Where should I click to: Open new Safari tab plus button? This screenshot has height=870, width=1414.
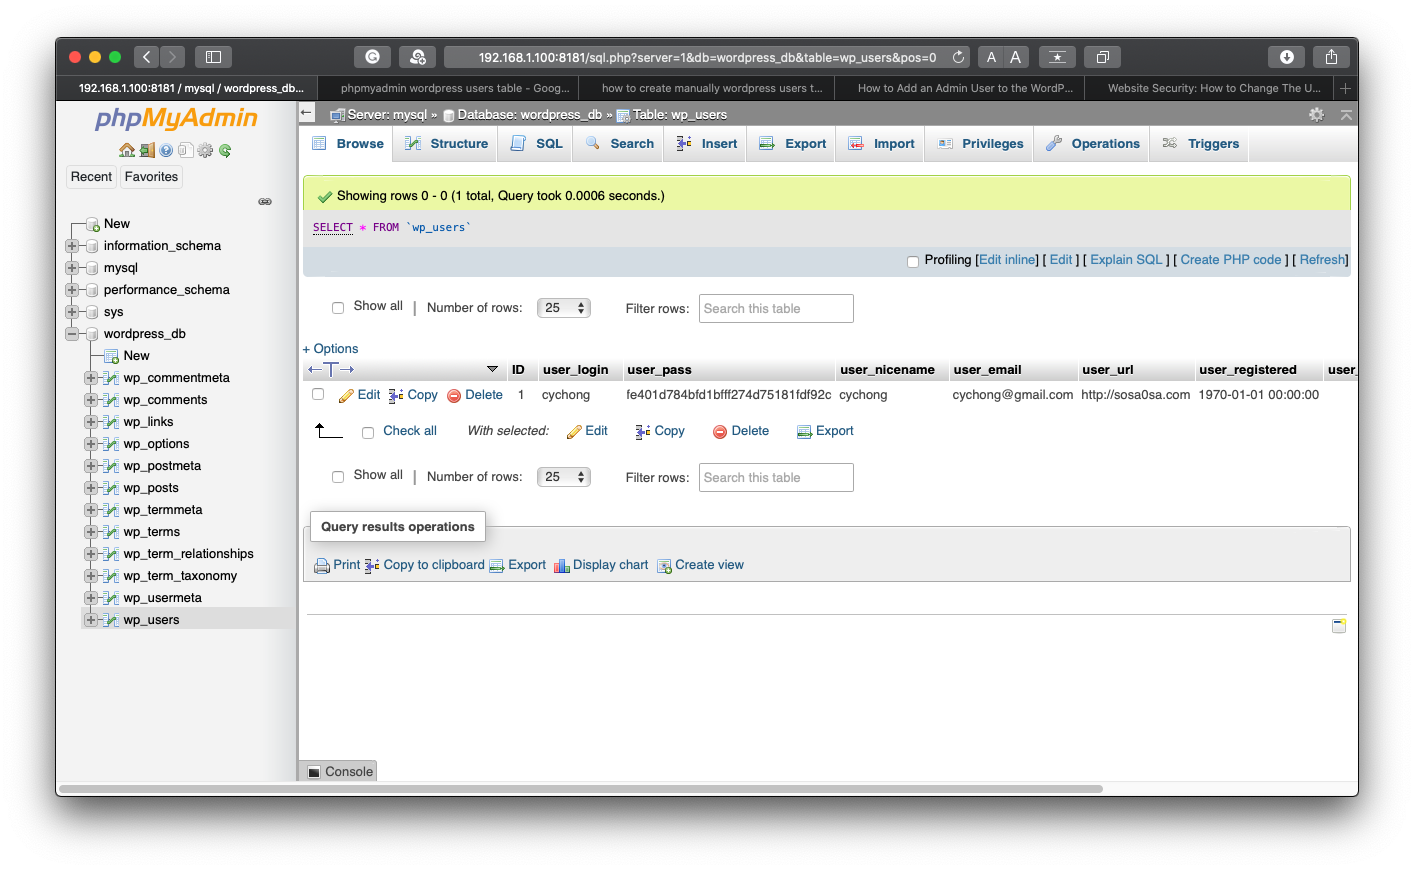1345,88
